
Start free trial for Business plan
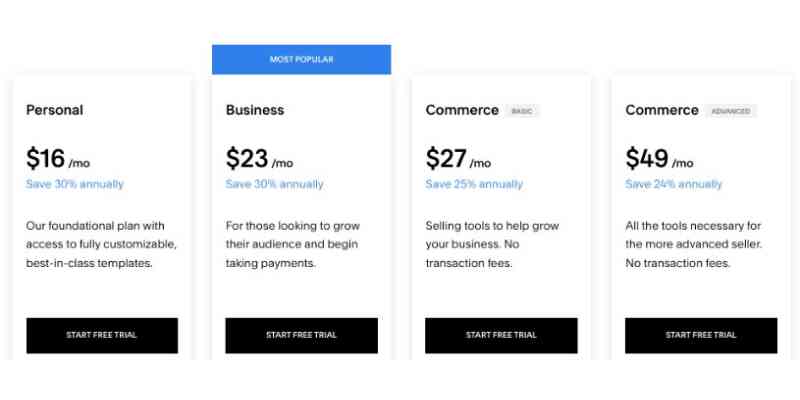coord(301,335)
